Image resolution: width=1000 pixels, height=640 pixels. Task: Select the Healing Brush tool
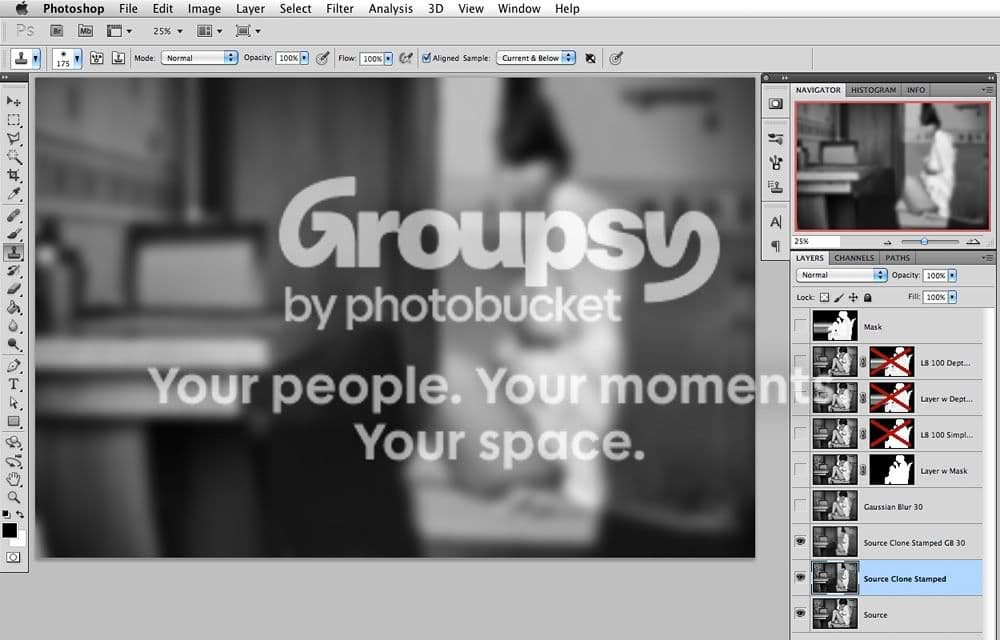pyautogui.click(x=13, y=215)
